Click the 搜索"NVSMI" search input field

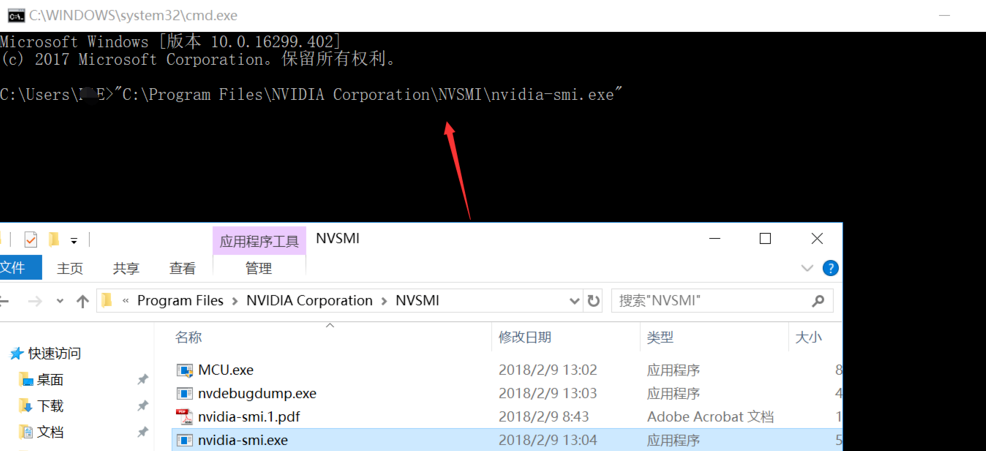pos(710,301)
